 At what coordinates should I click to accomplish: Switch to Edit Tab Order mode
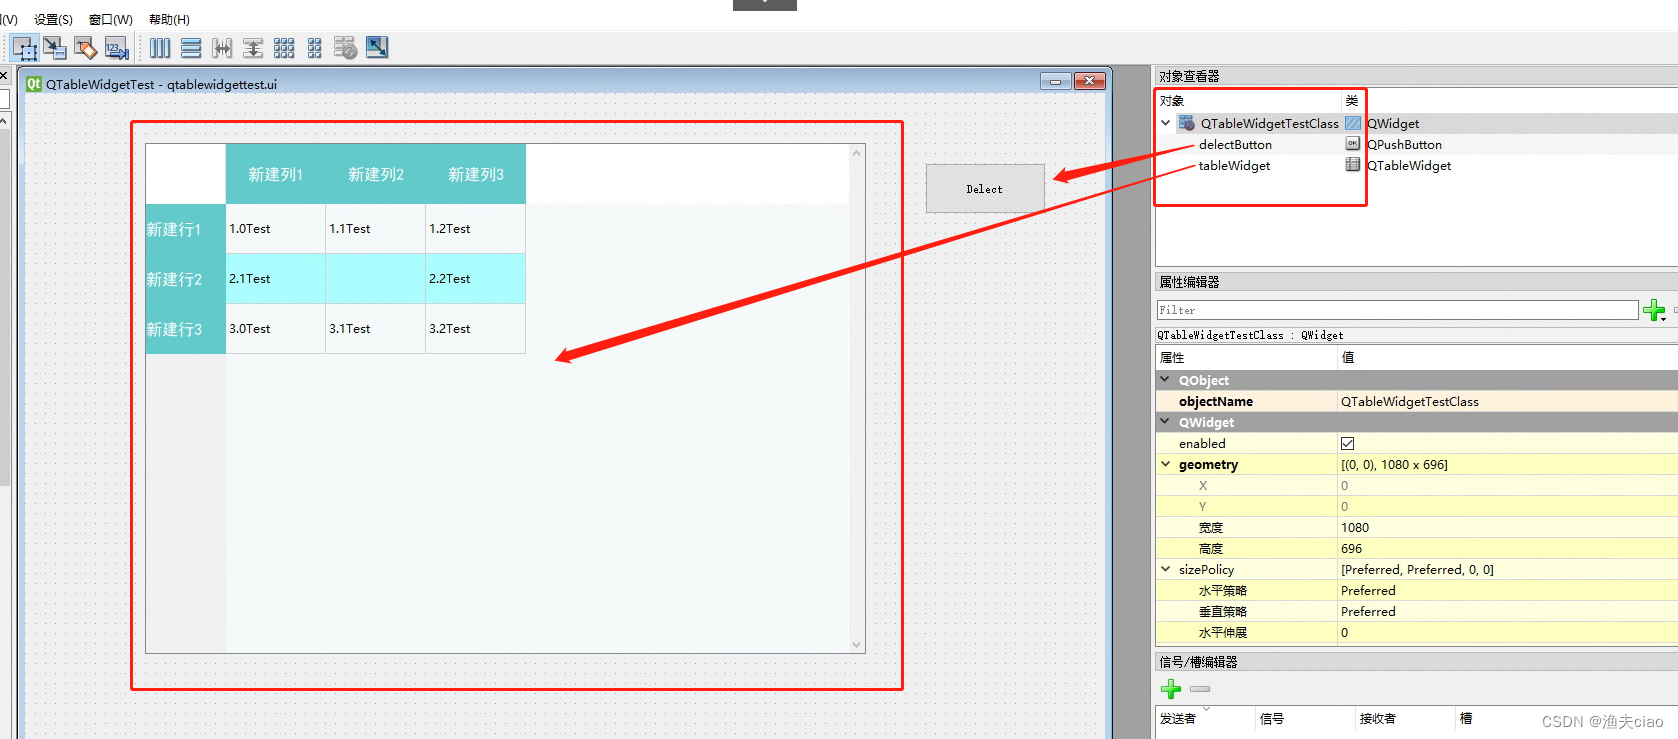click(x=116, y=48)
